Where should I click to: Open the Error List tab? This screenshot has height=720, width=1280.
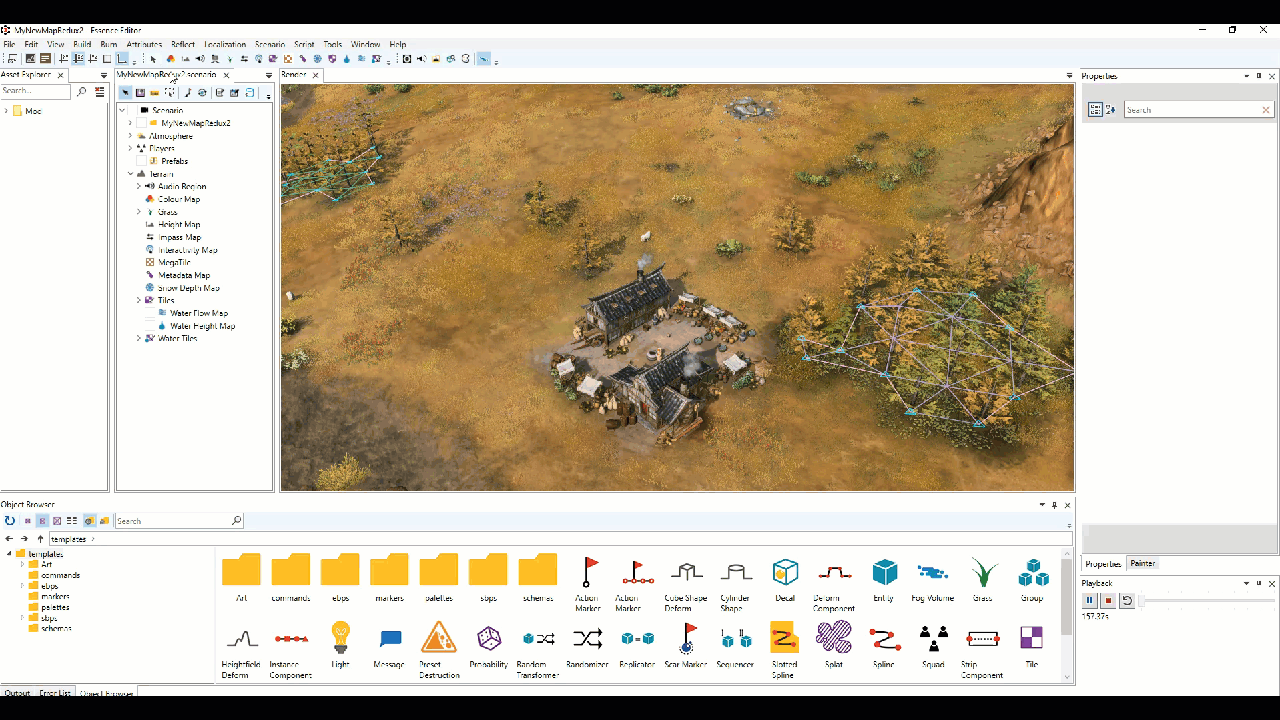pyautogui.click(x=55, y=693)
